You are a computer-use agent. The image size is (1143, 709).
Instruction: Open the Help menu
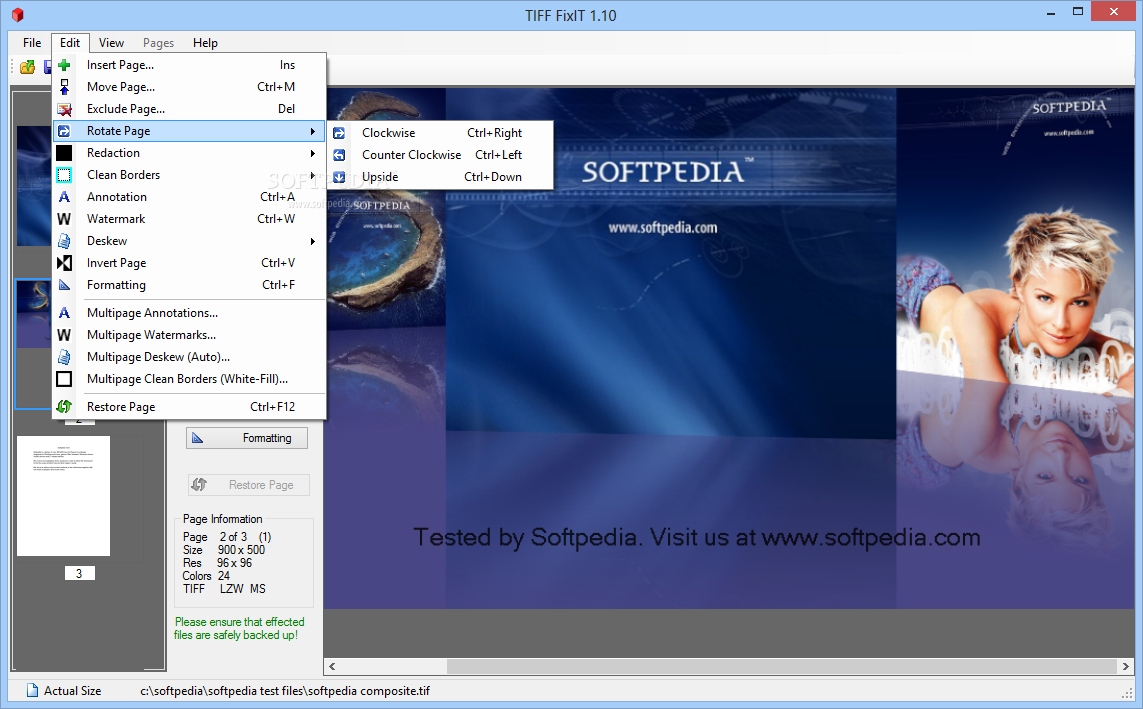coord(206,43)
